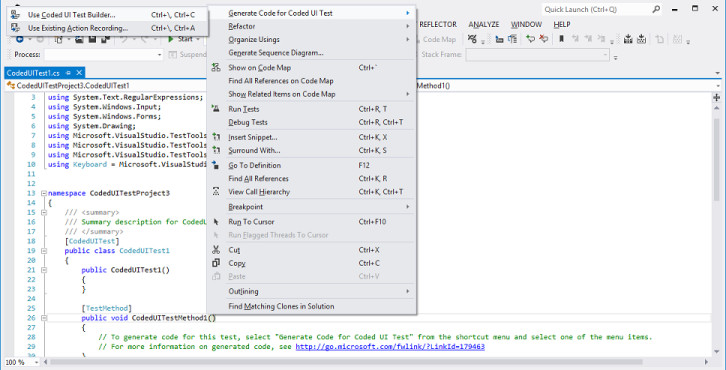This screenshot has width=726, height=370.
Task: Toggle the pin on the CodedUITest1.cs tab
Action: tap(69, 73)
